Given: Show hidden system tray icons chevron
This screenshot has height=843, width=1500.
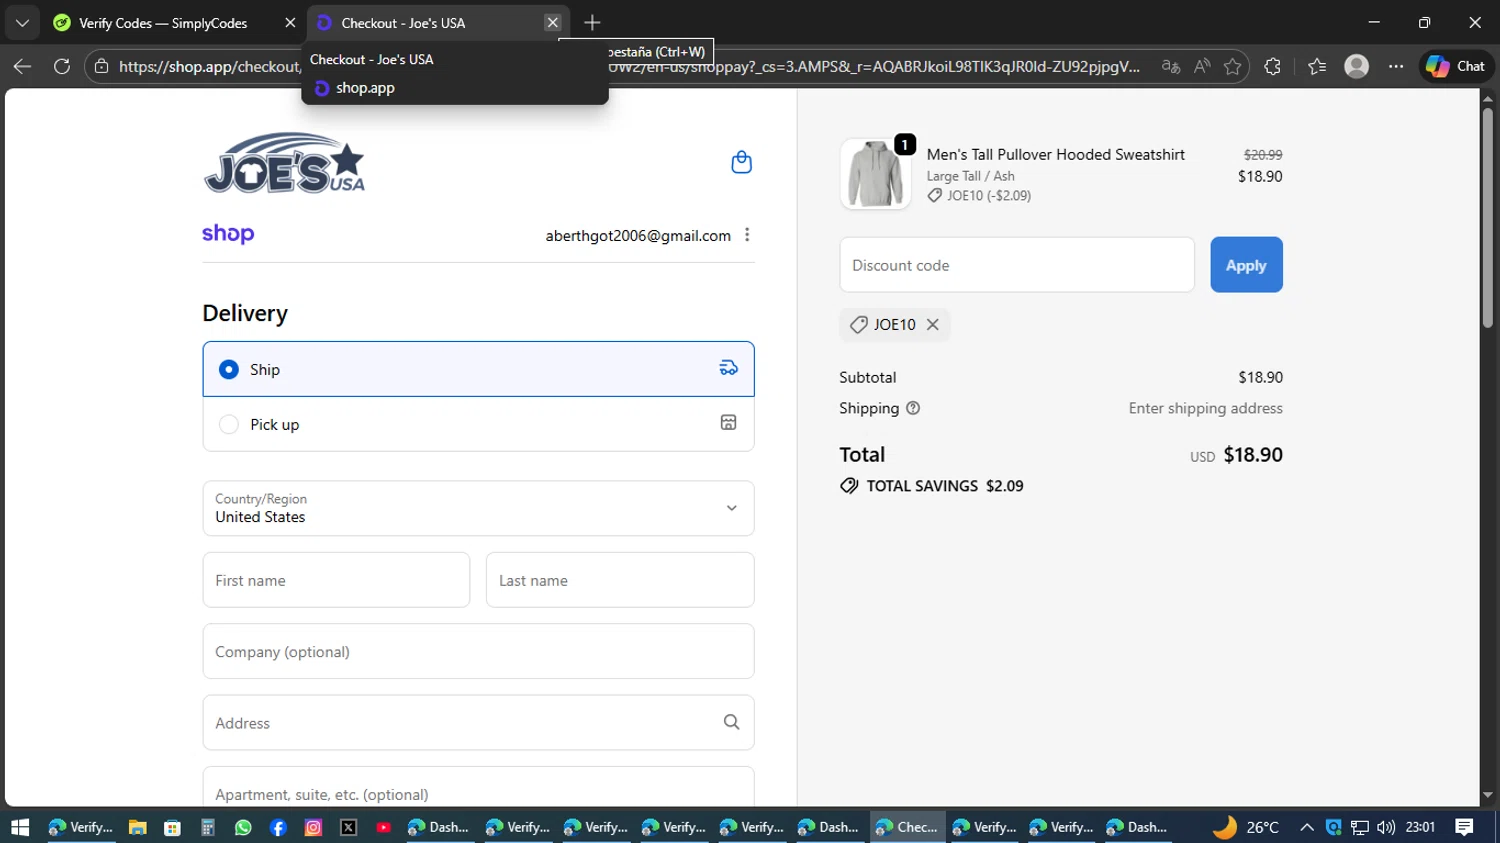Looking at the screenshot, I should click(1307, 827).
